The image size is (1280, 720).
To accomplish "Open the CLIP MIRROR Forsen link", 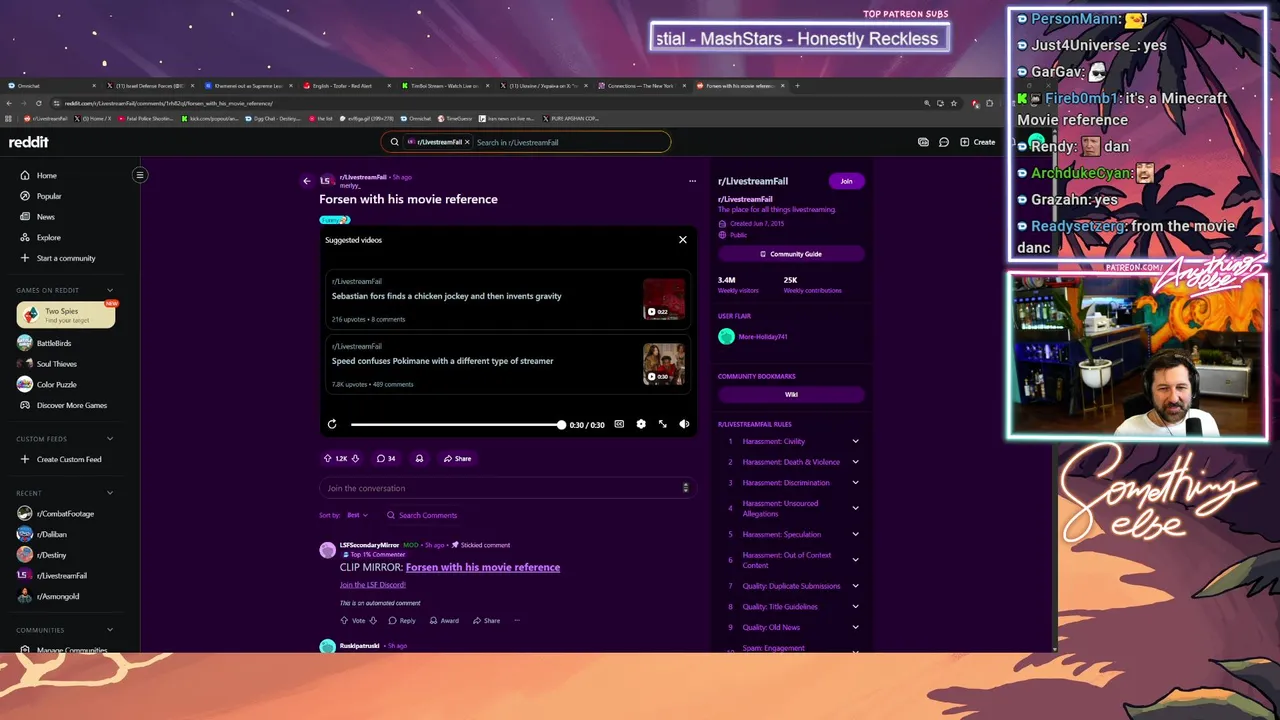I will [x=483, y=567].
